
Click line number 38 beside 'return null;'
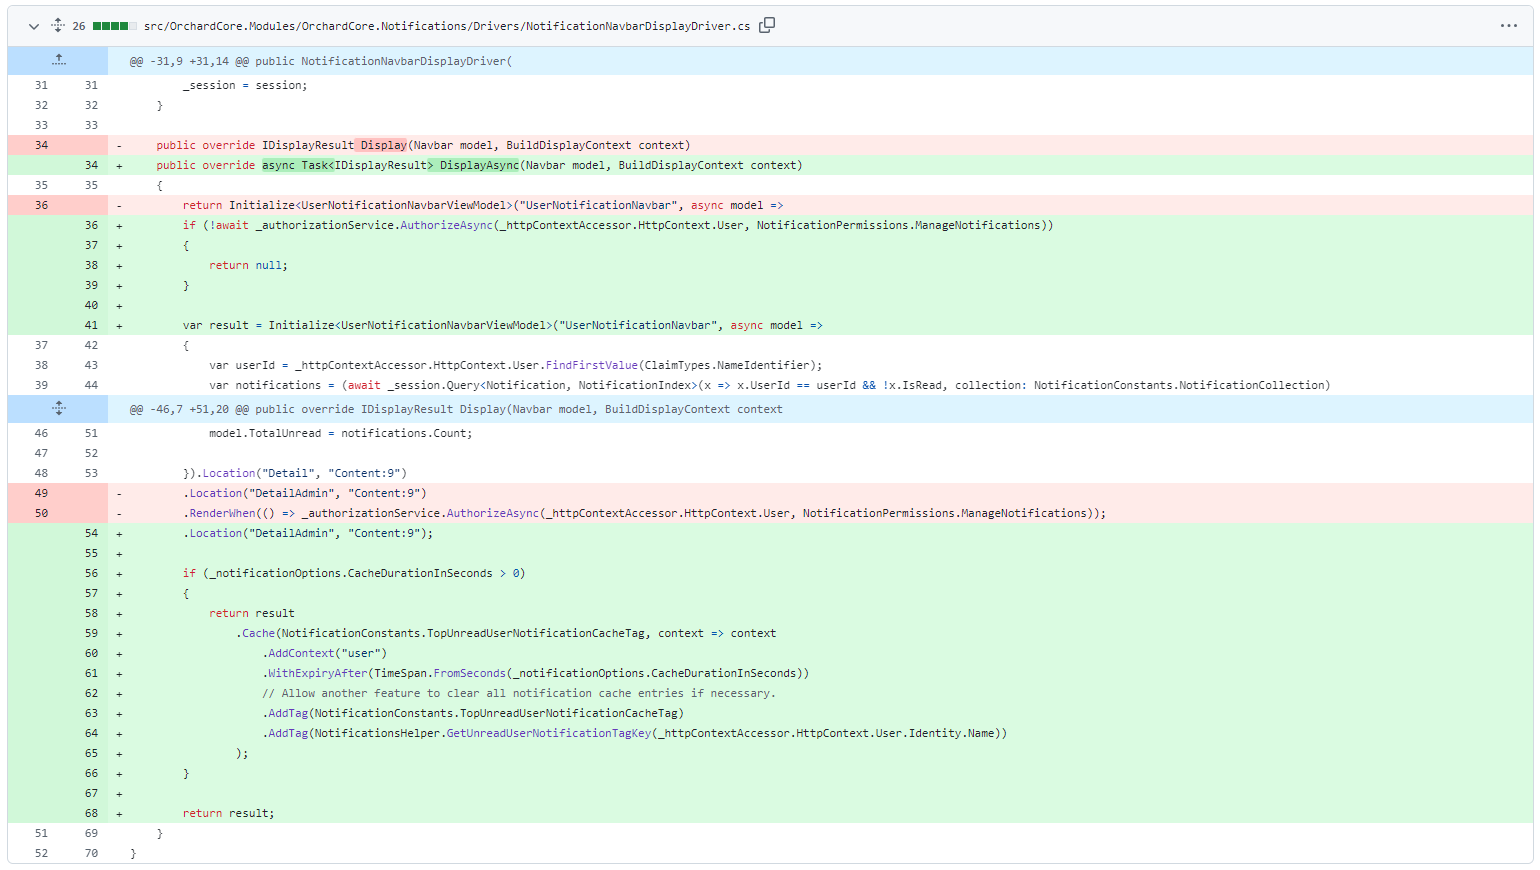tap(91, 265)
